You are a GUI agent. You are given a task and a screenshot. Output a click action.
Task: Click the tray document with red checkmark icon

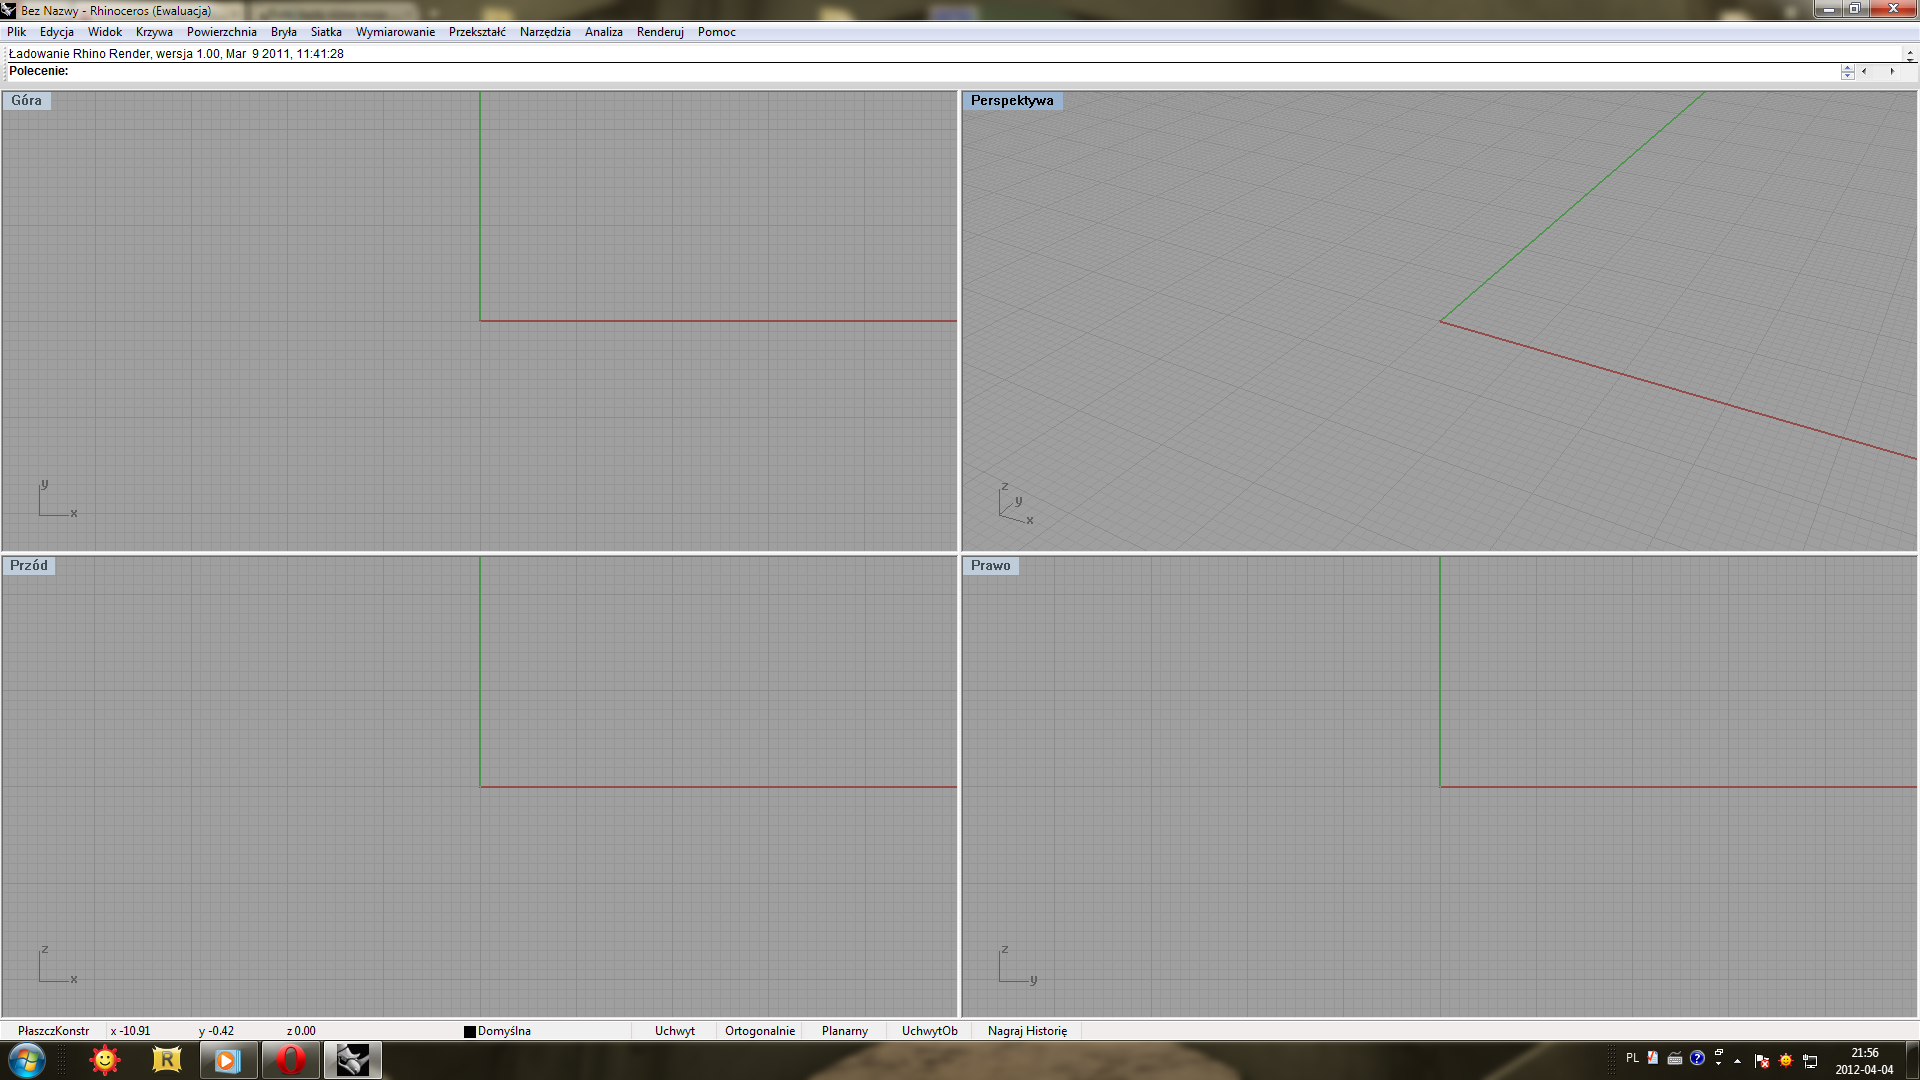click(x=1653, y=1057)
